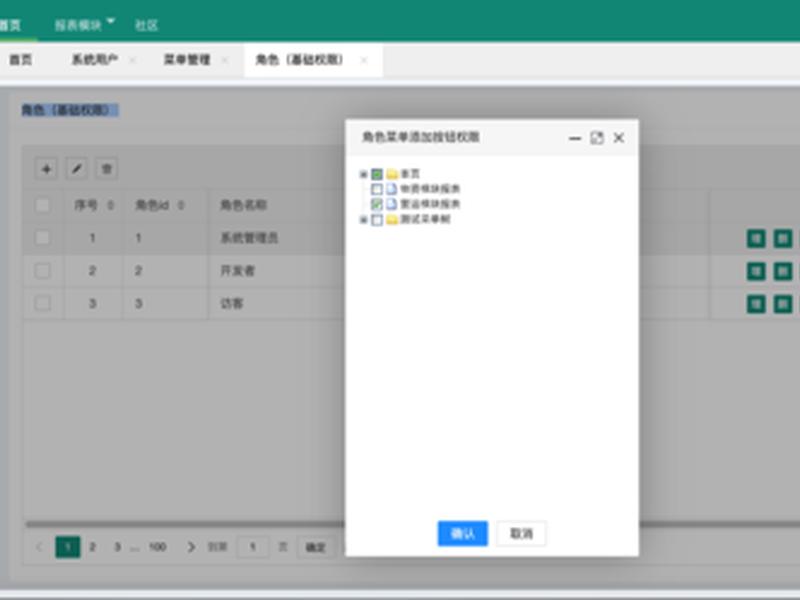Select the 访客 row checkbox
This screenshot has height=600, width=800.
pyautogui.click(x=42, y=303)
